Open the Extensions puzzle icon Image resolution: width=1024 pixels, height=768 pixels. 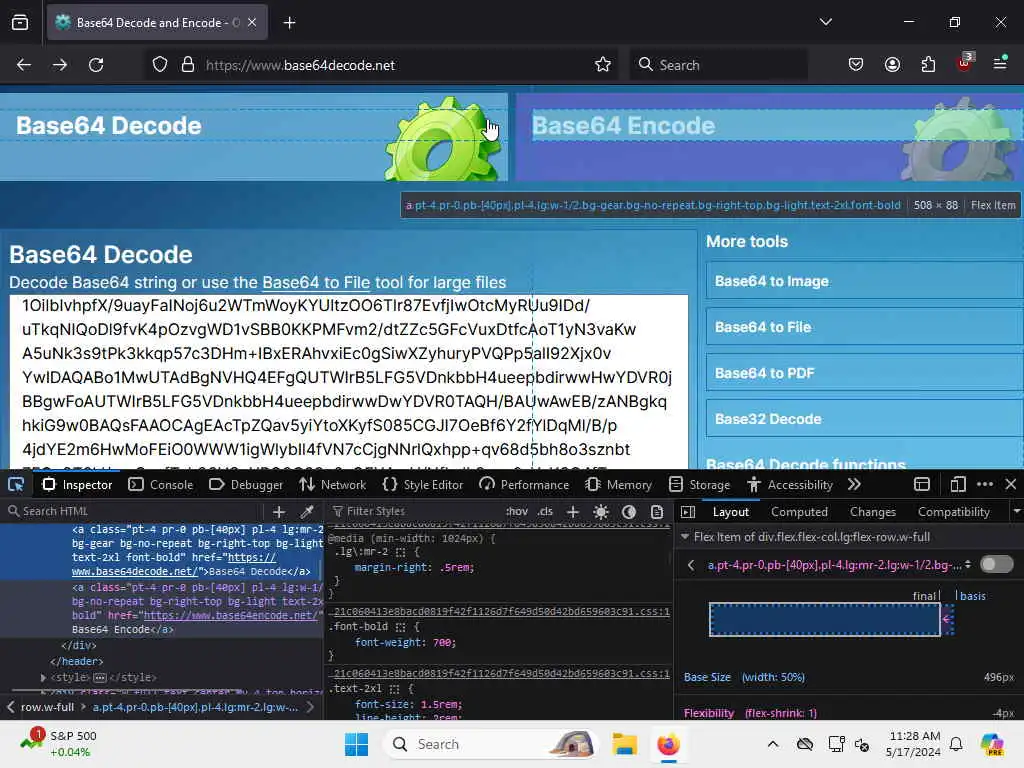coord(928,65)
